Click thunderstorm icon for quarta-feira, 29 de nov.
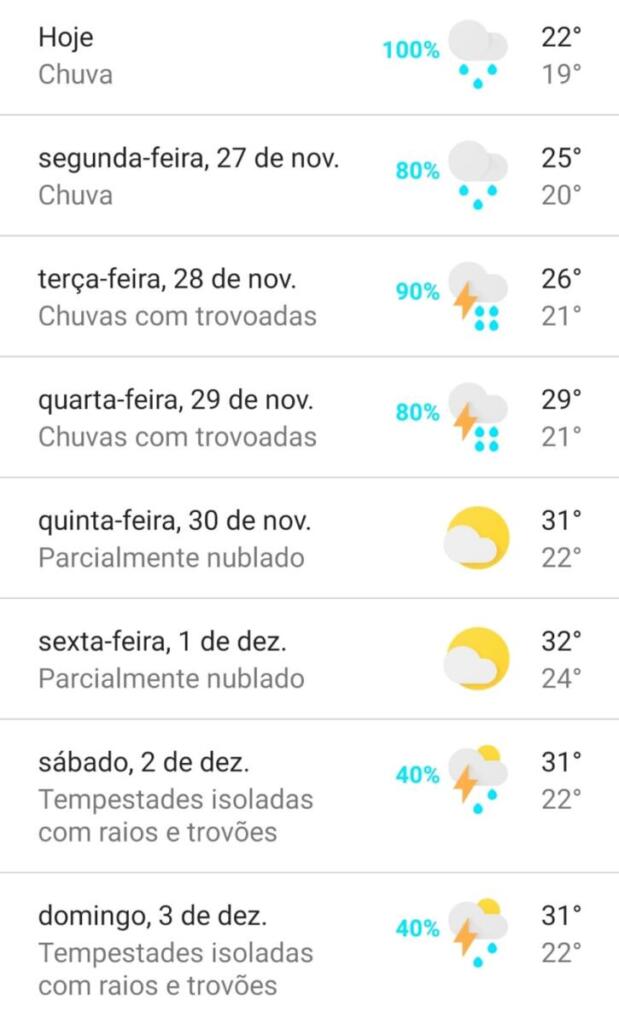The image size is (619, 1024). pos(477,417)
